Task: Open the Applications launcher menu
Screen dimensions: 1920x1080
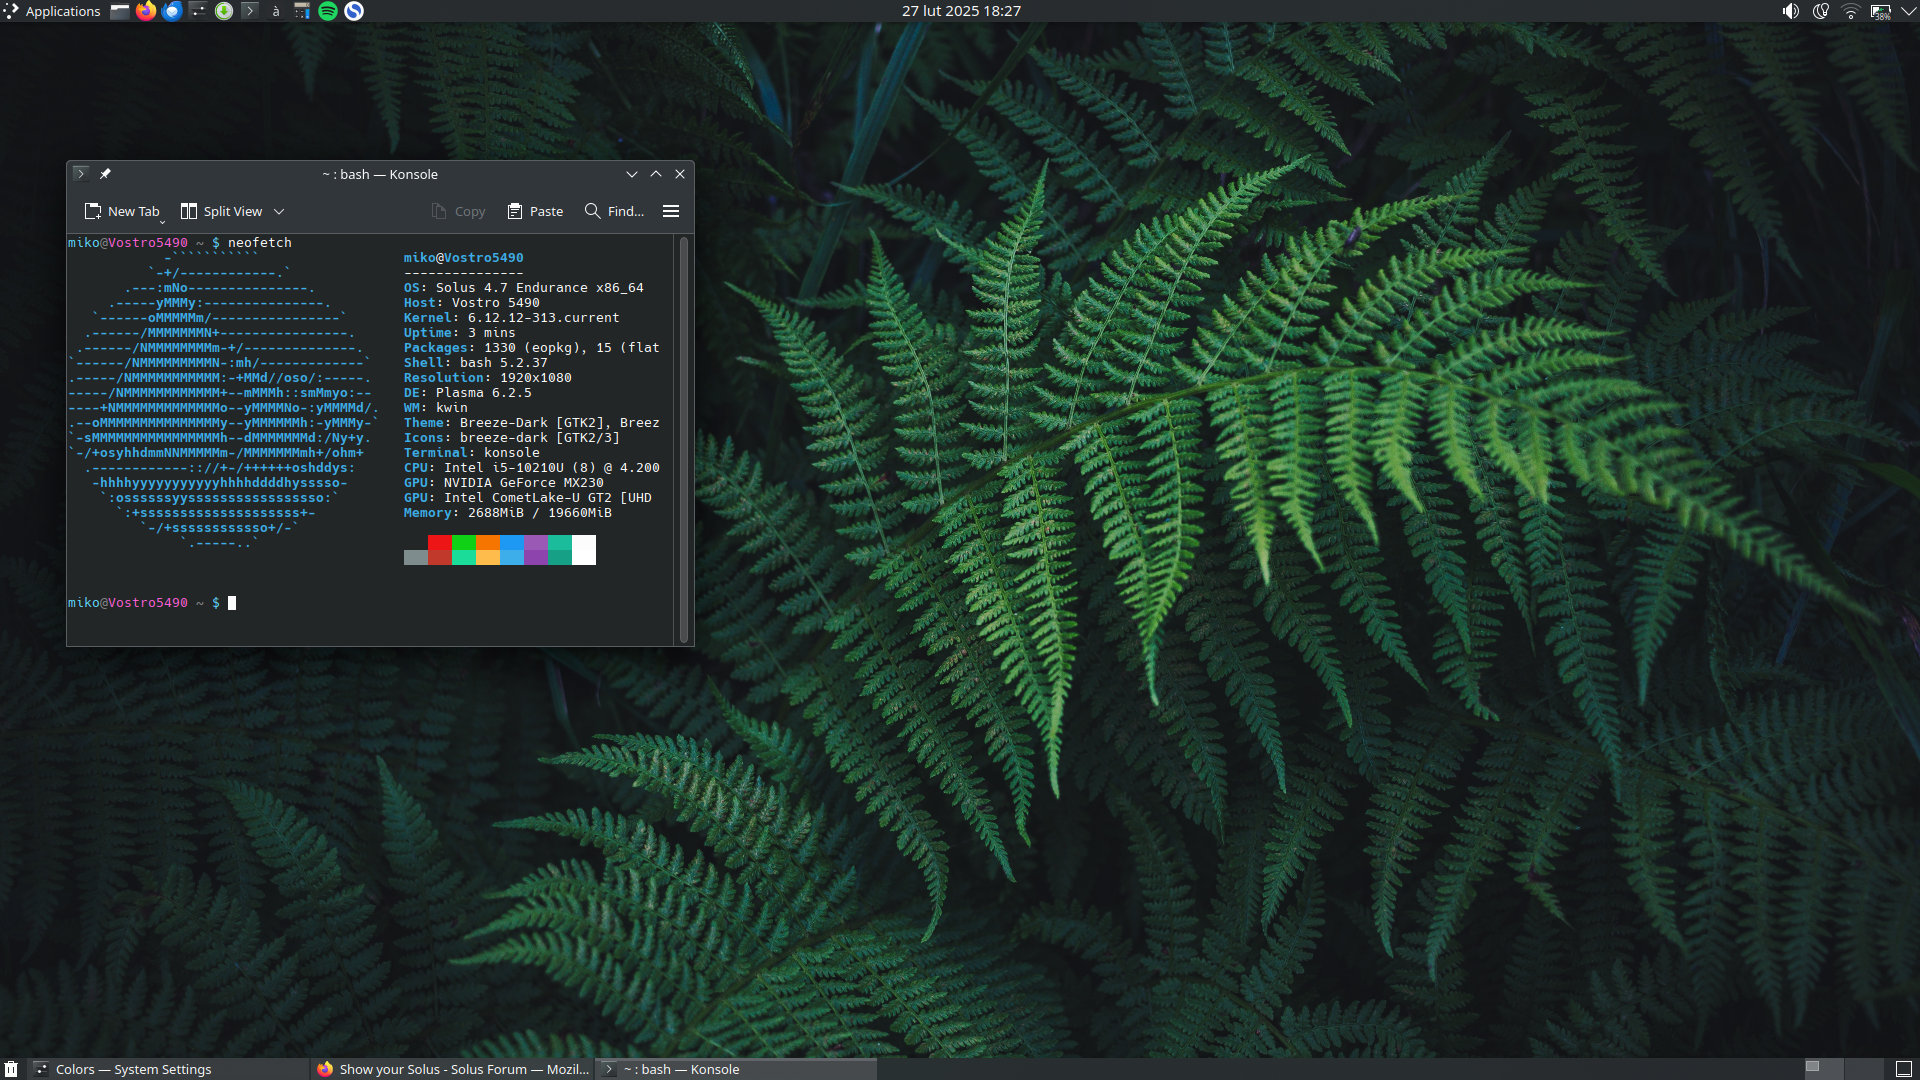Action: coord(52,11)
